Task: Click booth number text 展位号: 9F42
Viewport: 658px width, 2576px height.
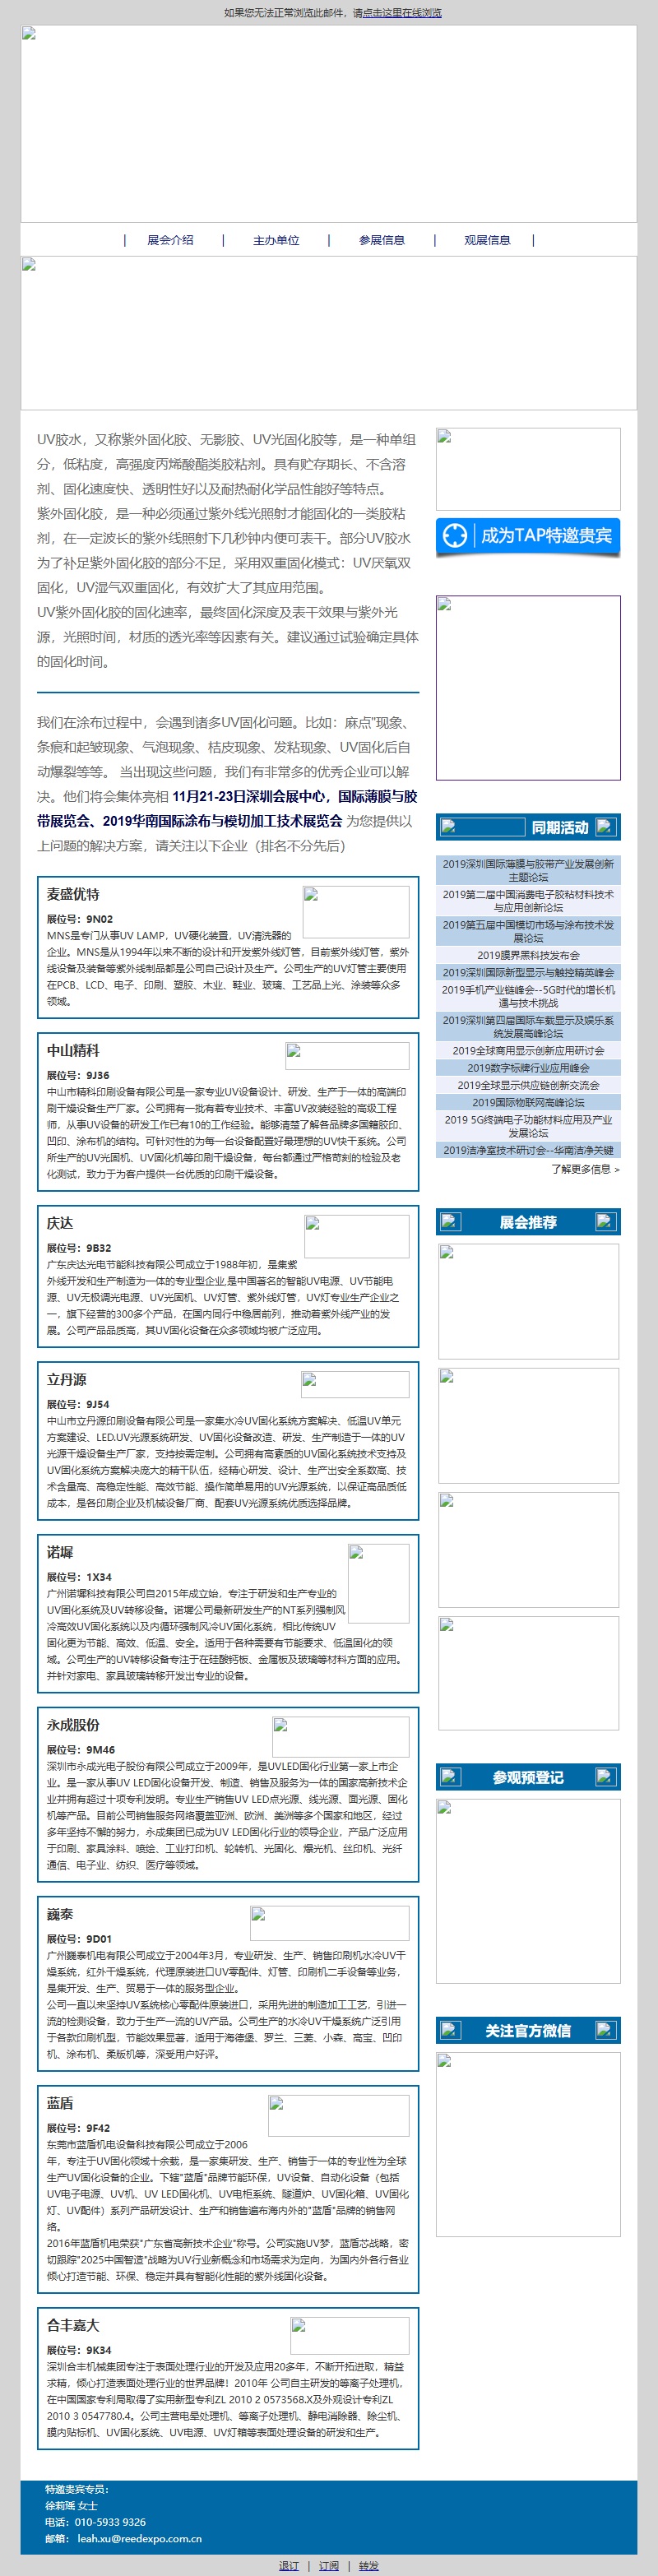Action: (x=79, y=2128)
